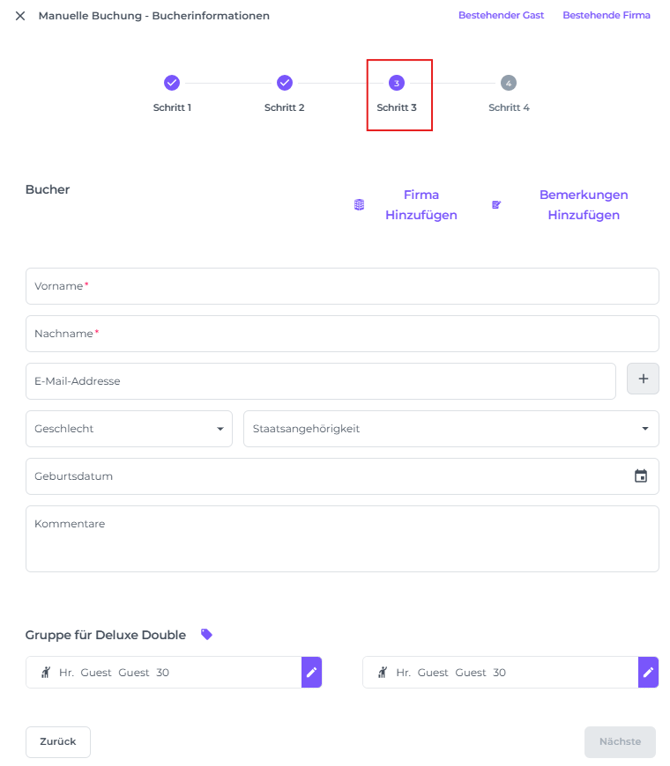Click into the Nachname field

[x=342, y=334]
